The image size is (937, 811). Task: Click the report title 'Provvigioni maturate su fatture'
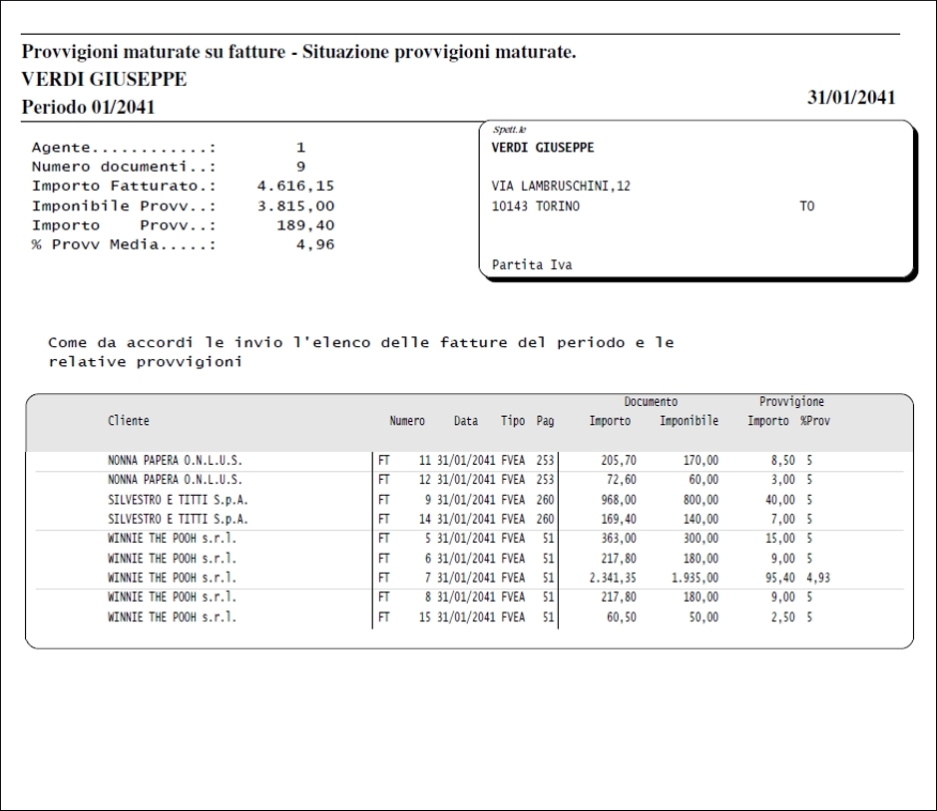[x=154, y=51]
